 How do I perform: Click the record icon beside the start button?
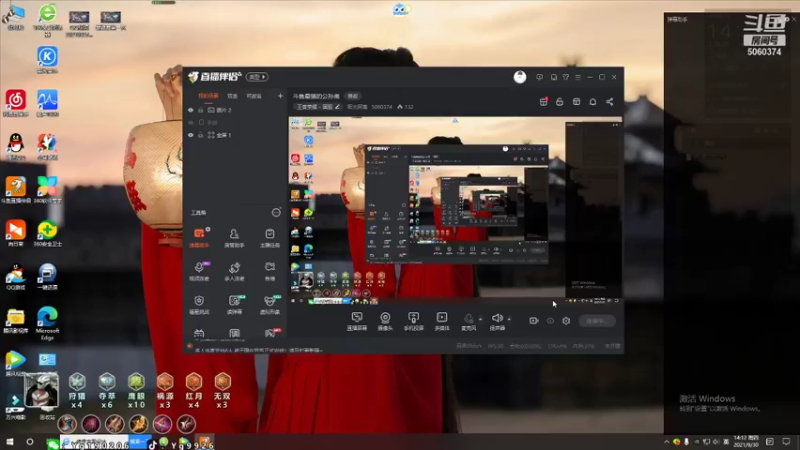534,321
